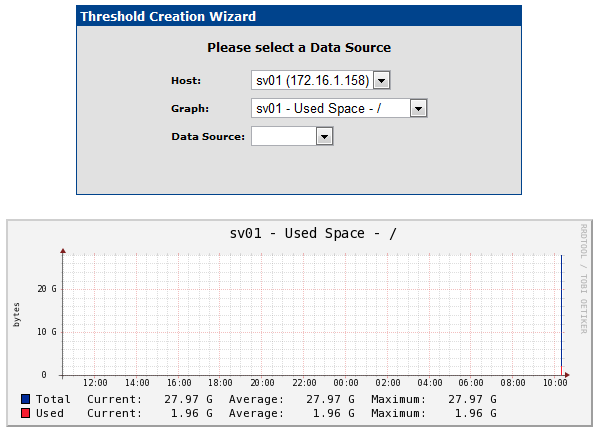Click the graph title 'sv01 - Used Space - /'
Image resolution: width=601 pixels, height=435 pixels.
313,233
